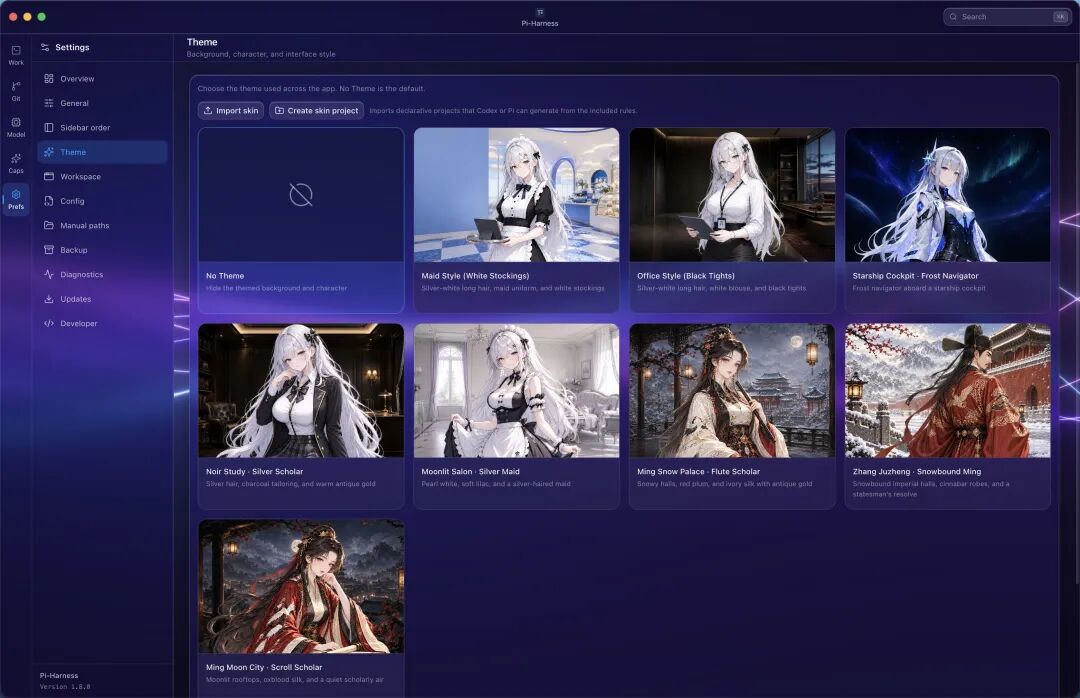Click the Diagnostics pulse icon

(49, 274)
